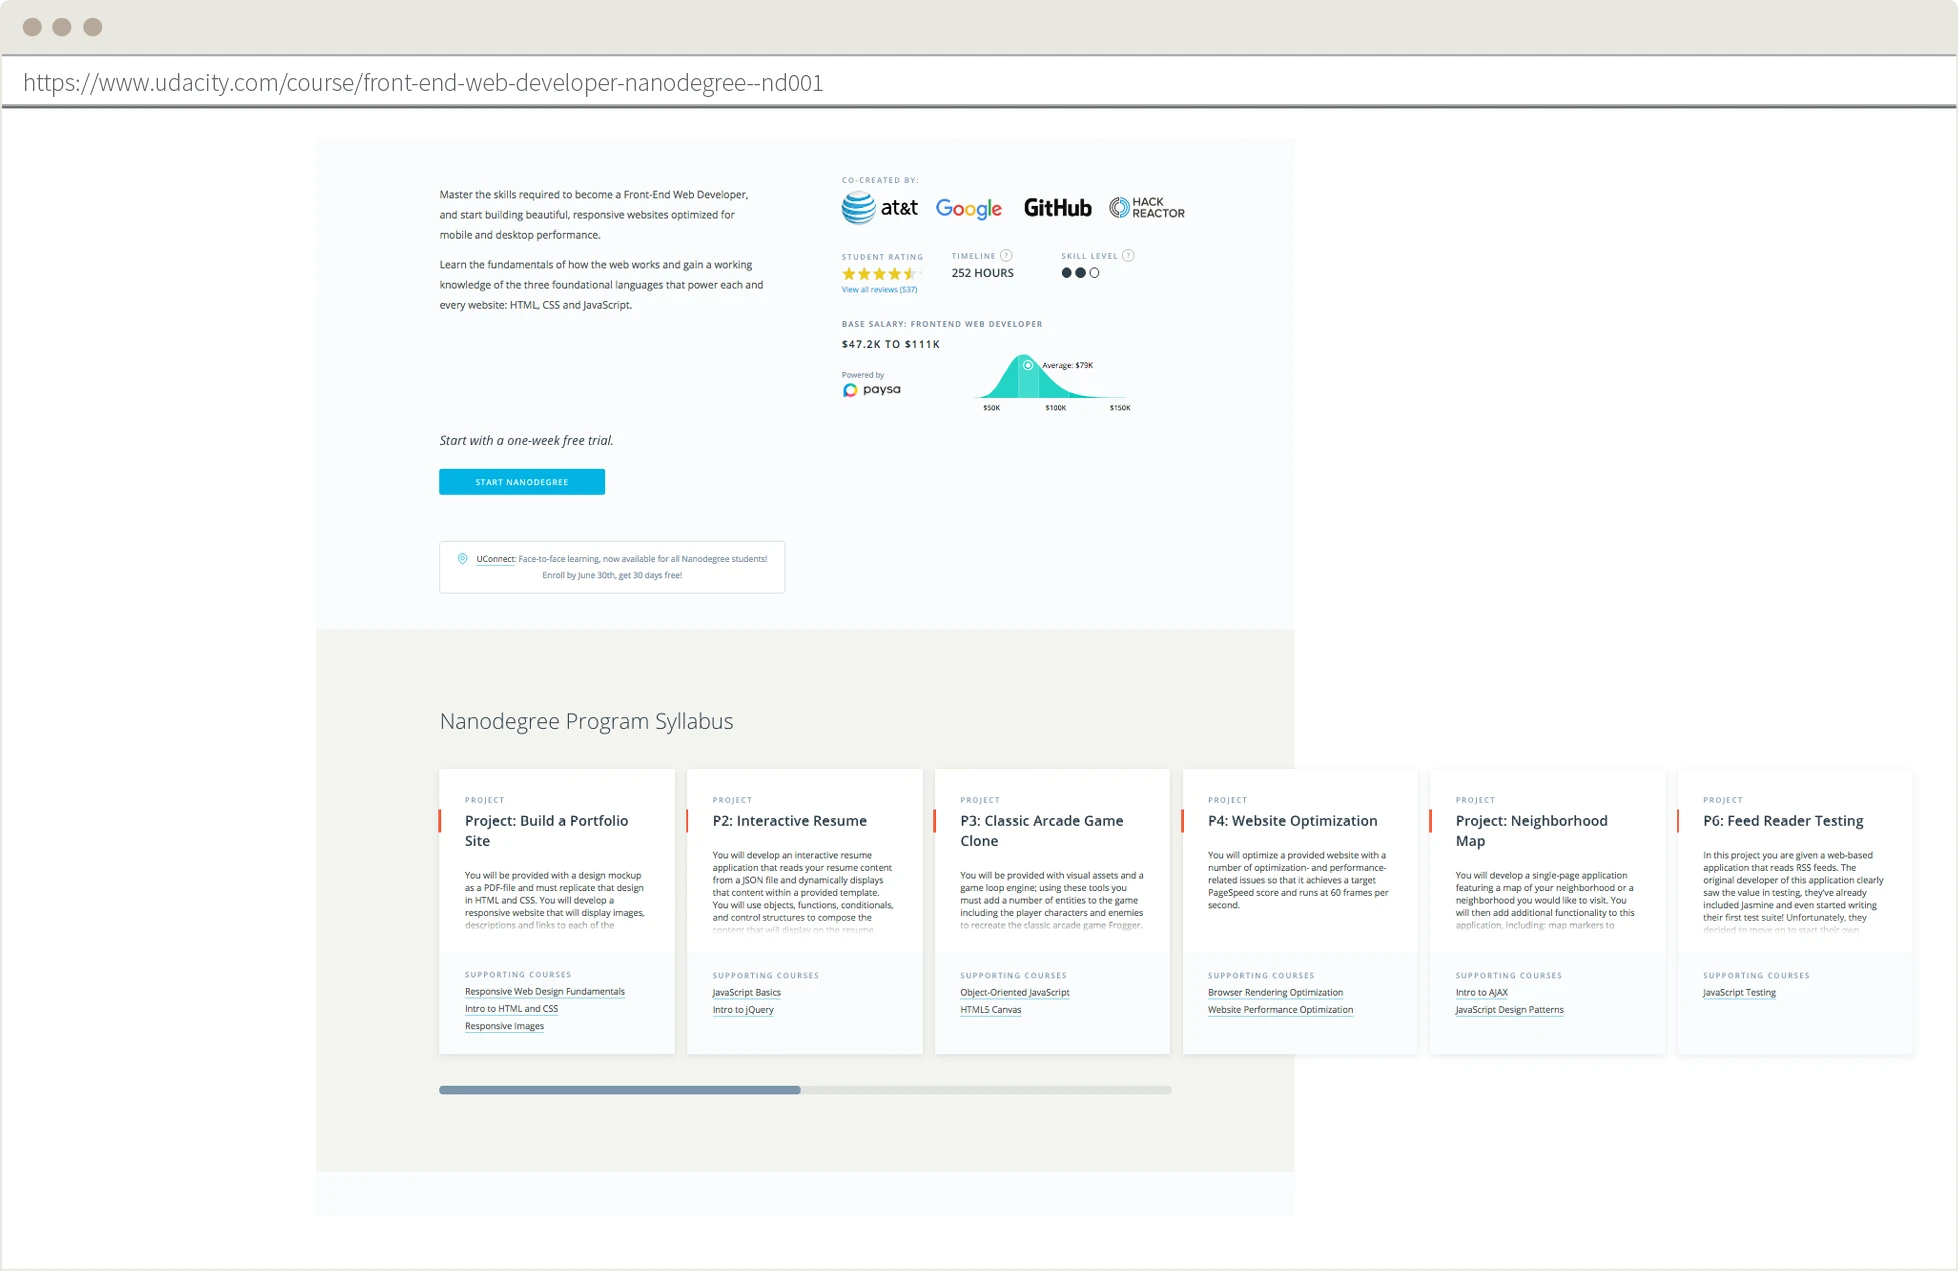Open Browser Rendering Optimization course link
The height and width of the screenshot is (1271, 1958).
(x=1275, y=993)
